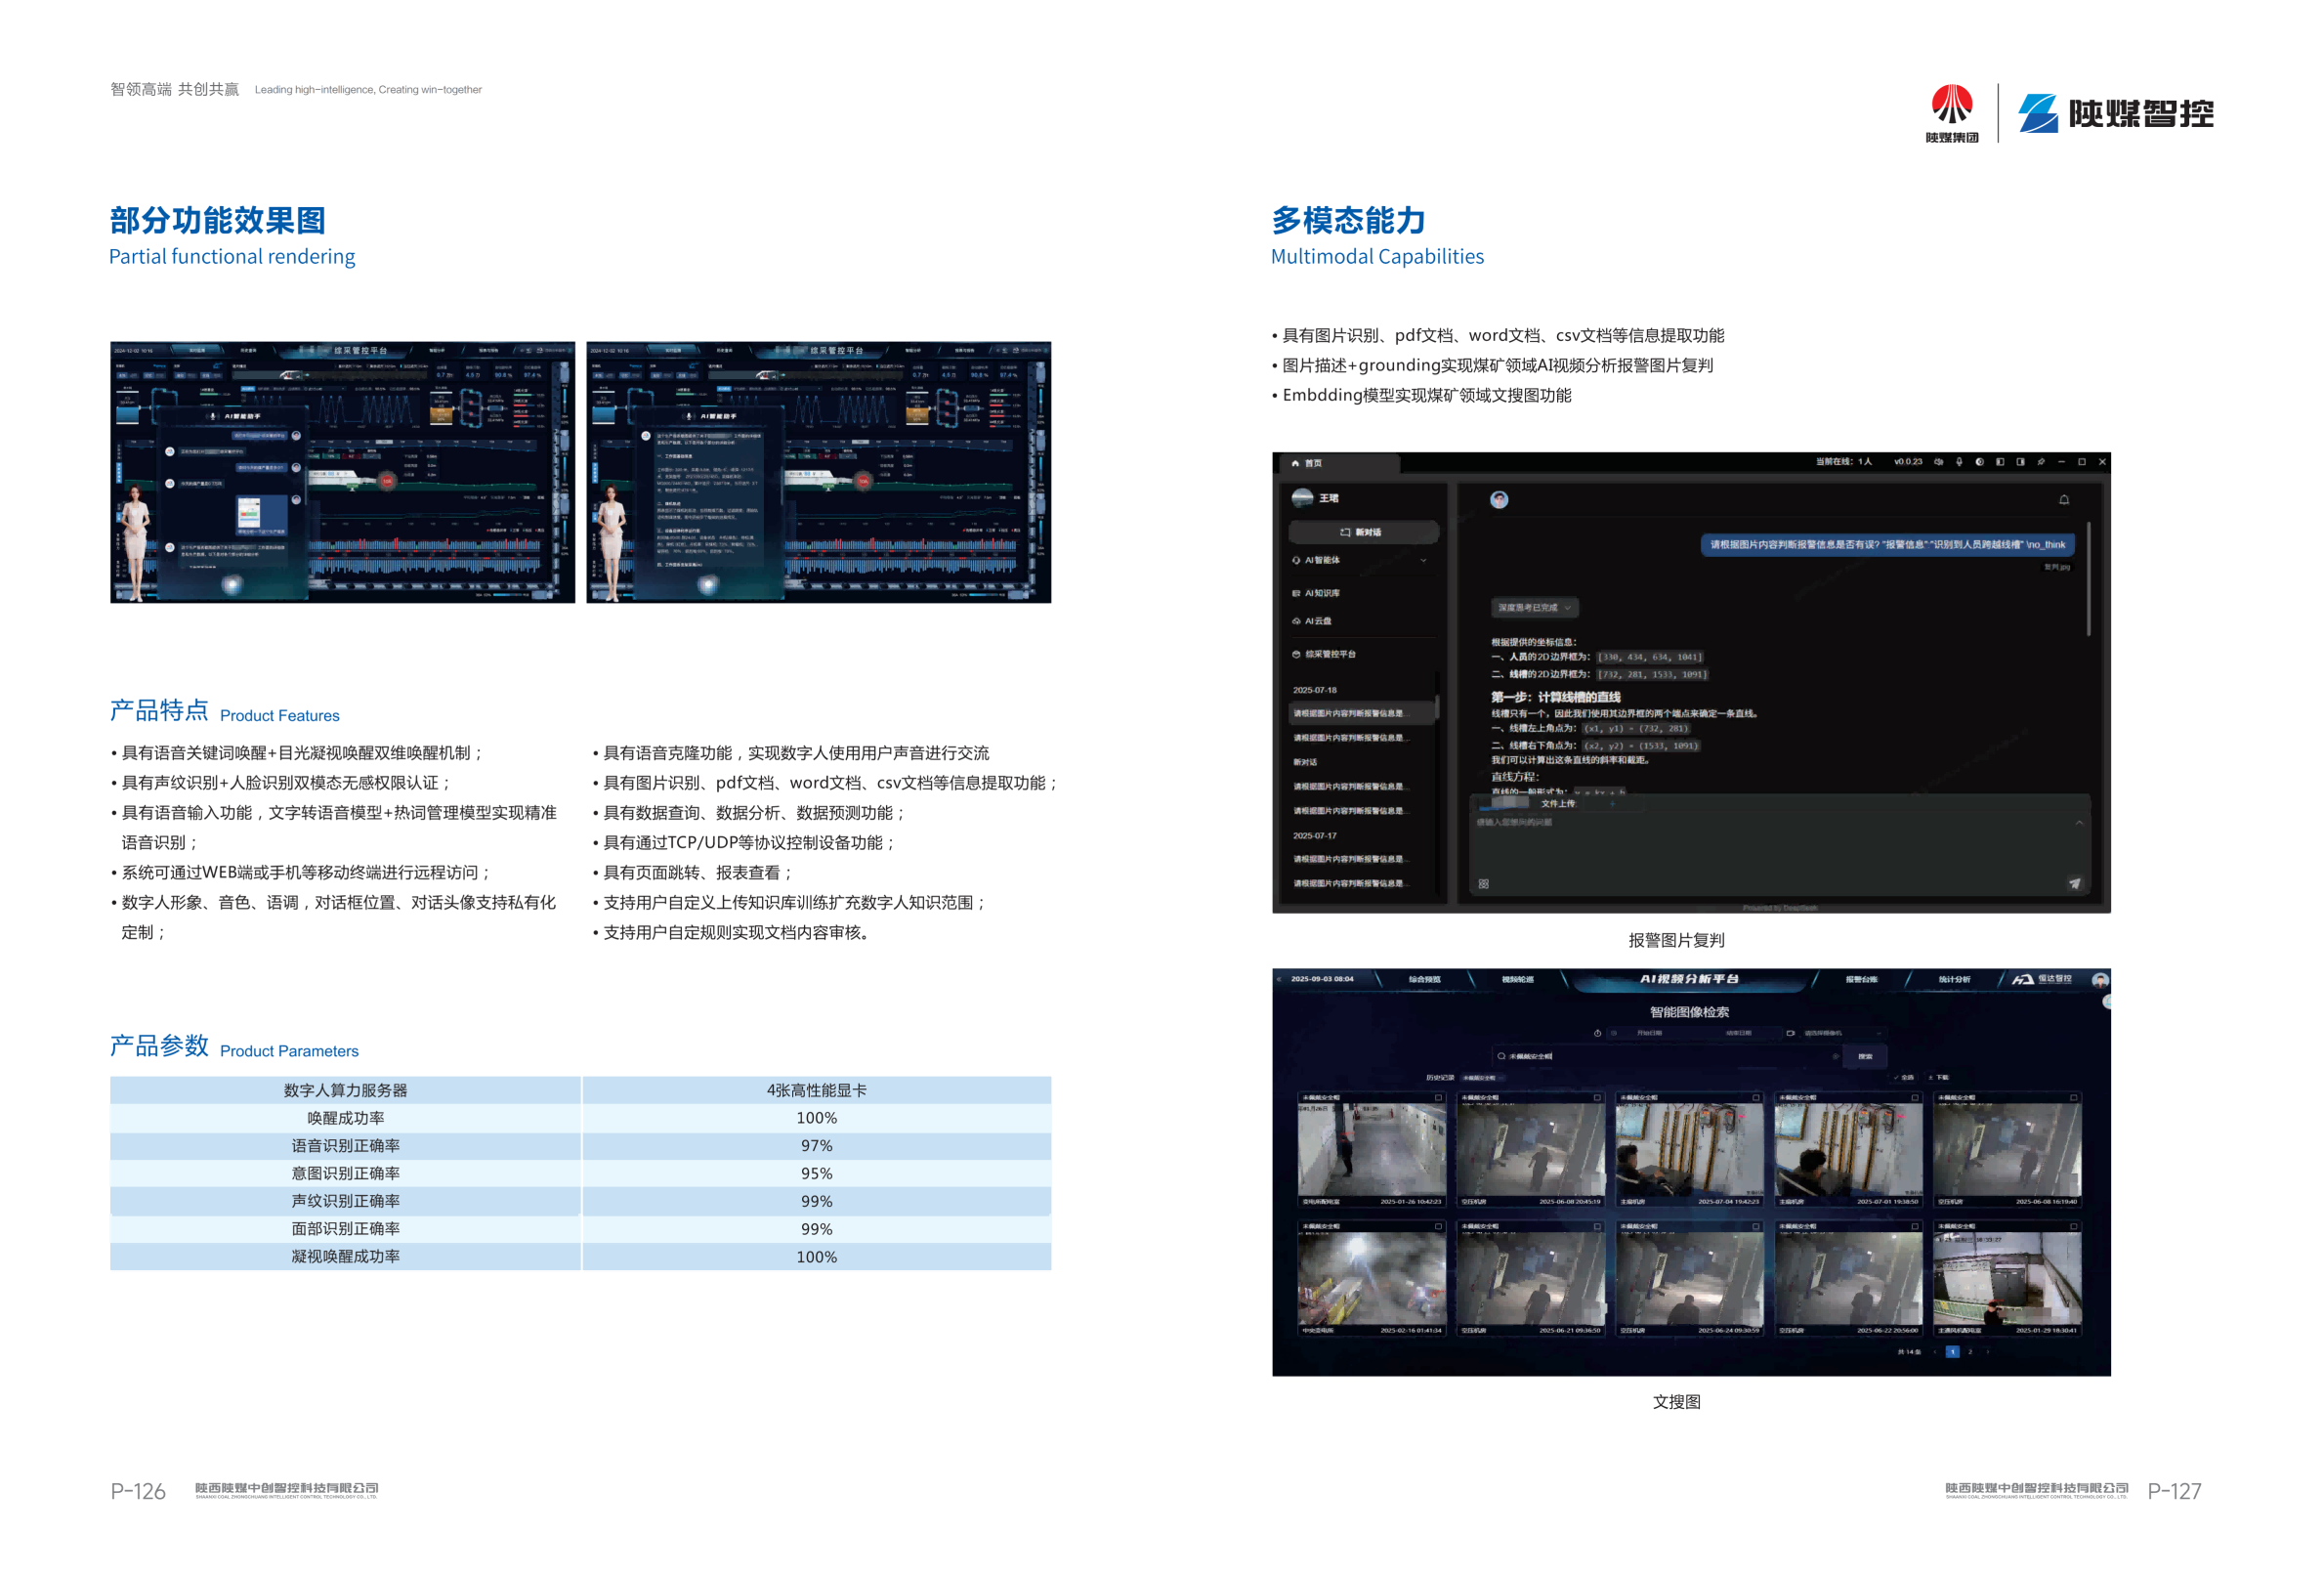Open AI知识库 knowledge base sidebar item
The image size is (2324, 1578).
click(1322, 593)
